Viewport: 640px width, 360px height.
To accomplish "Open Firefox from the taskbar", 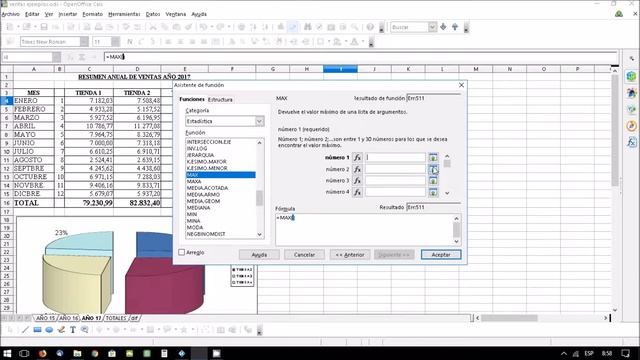I will [42, 353].
